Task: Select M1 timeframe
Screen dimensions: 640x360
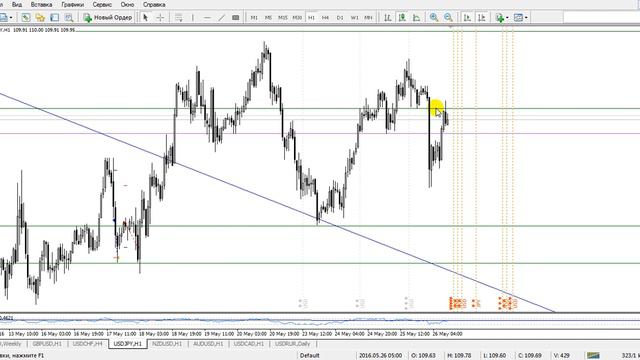Action: point(254,18)
